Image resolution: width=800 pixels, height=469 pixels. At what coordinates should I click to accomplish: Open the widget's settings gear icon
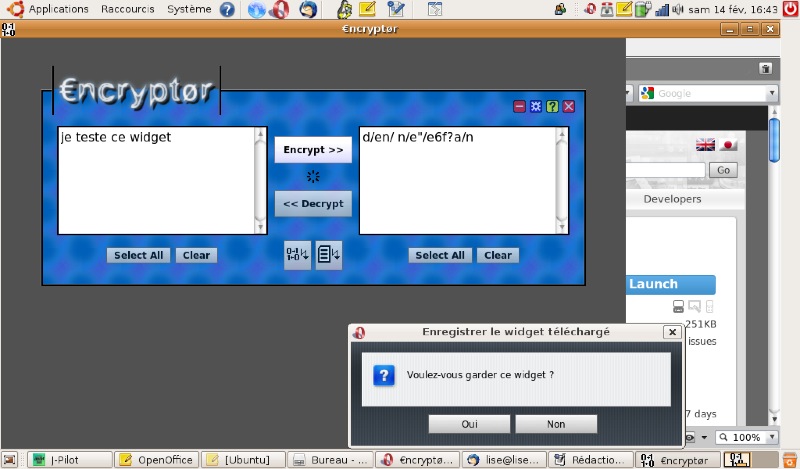[536, 106]
